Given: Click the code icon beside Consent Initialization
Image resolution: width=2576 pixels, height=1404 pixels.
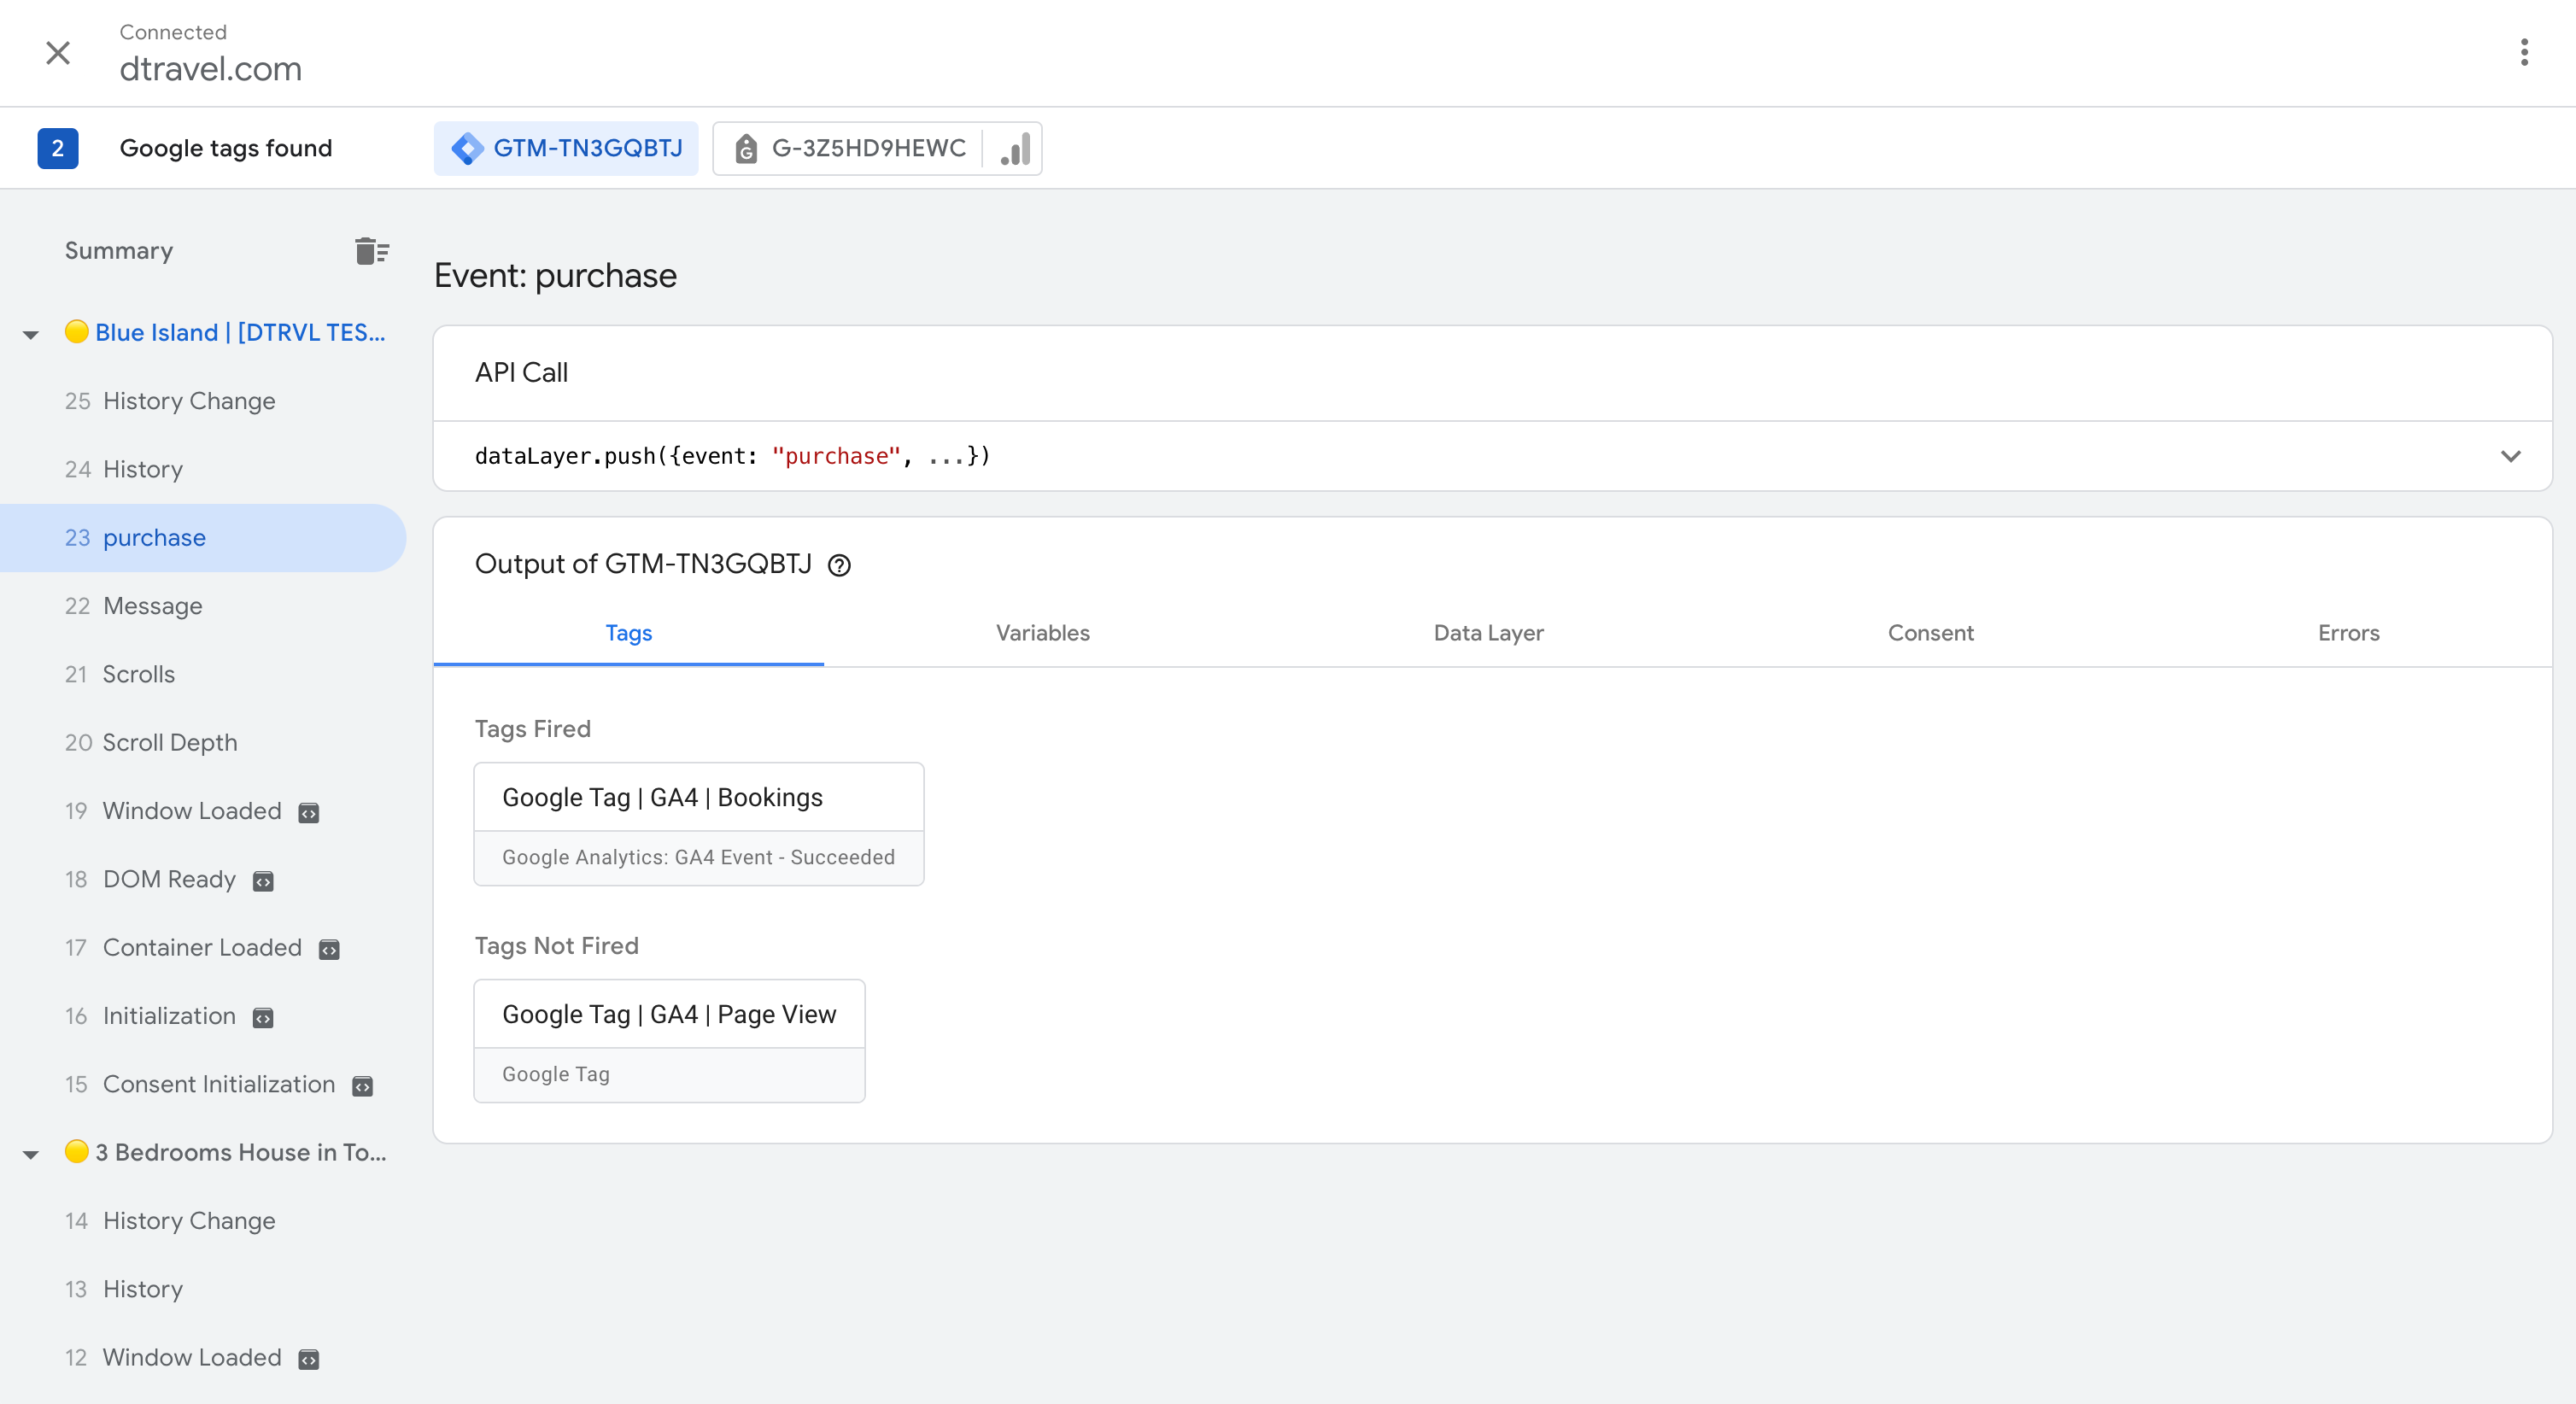Looking at the screenshot, I should click(x=363, y=1086).
